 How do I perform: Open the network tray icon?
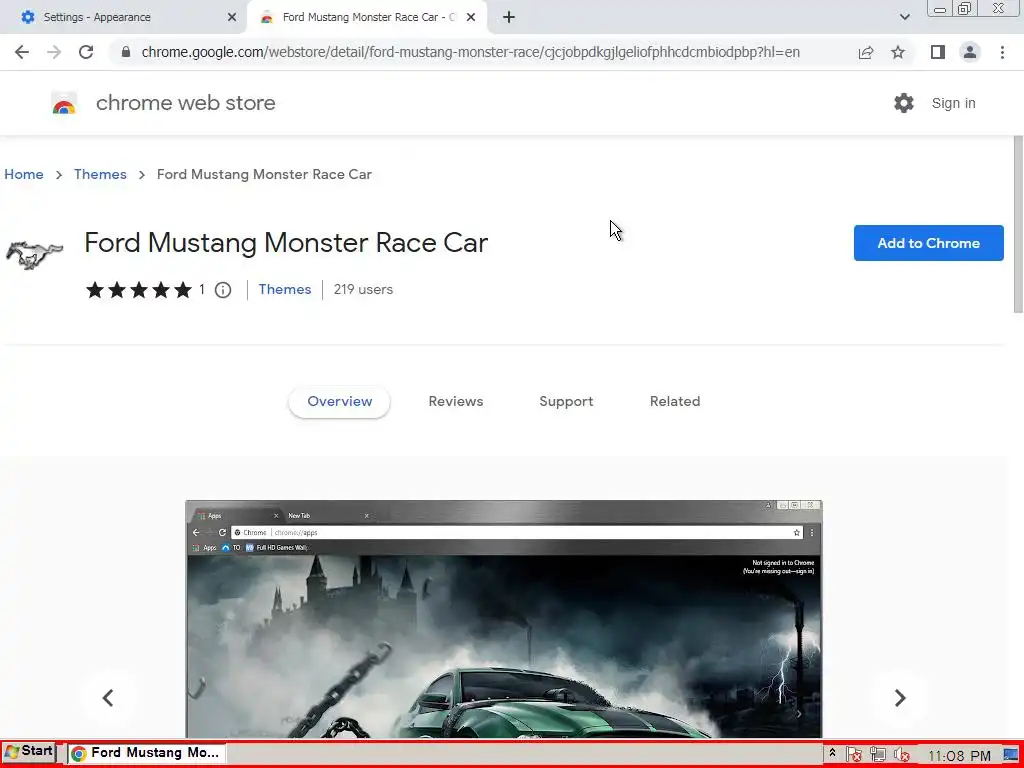878,755
